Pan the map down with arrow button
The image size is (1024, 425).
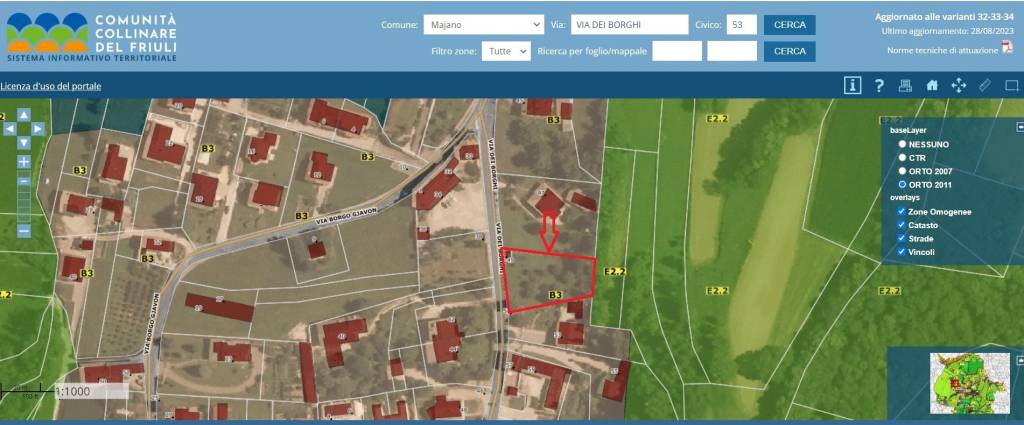tap(24, 142)
